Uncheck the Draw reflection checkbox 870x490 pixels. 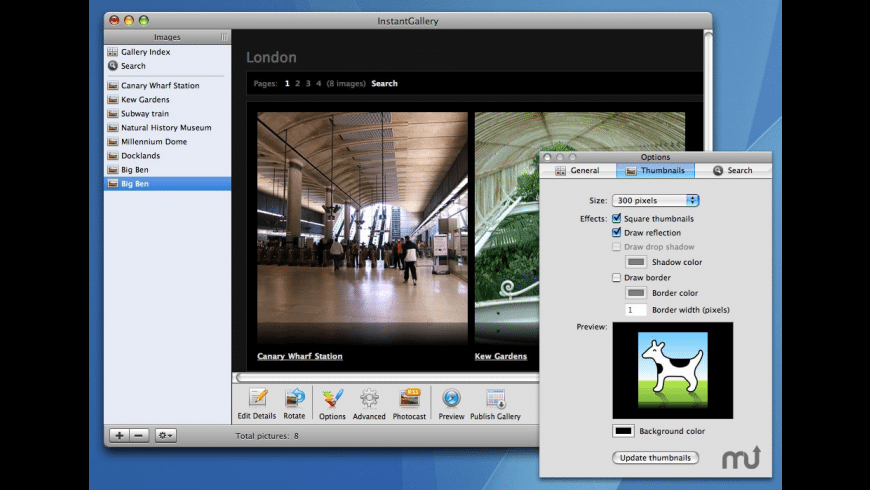[x=616, y=233]
